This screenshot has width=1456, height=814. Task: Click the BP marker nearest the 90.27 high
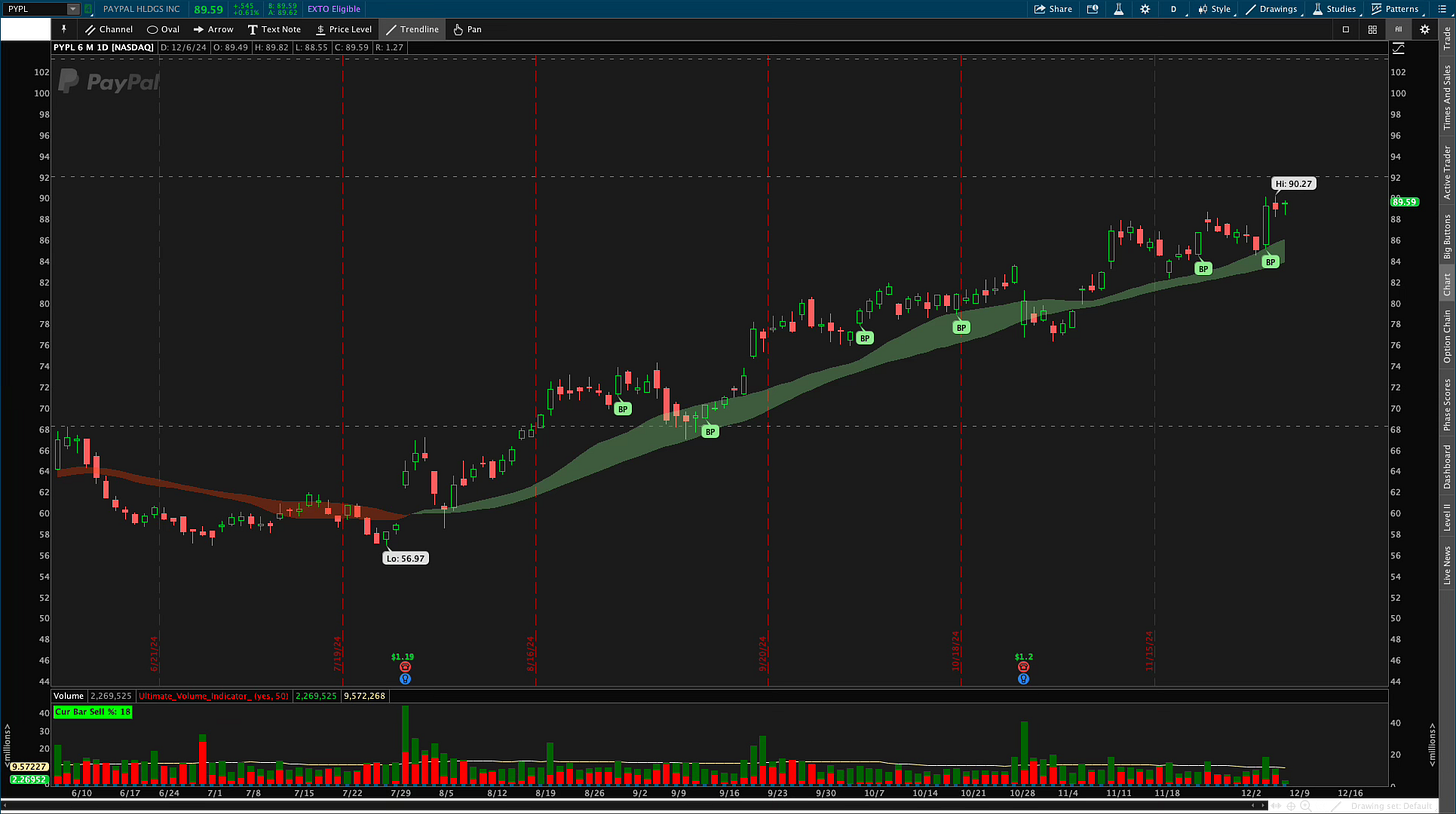(1270, 261)
